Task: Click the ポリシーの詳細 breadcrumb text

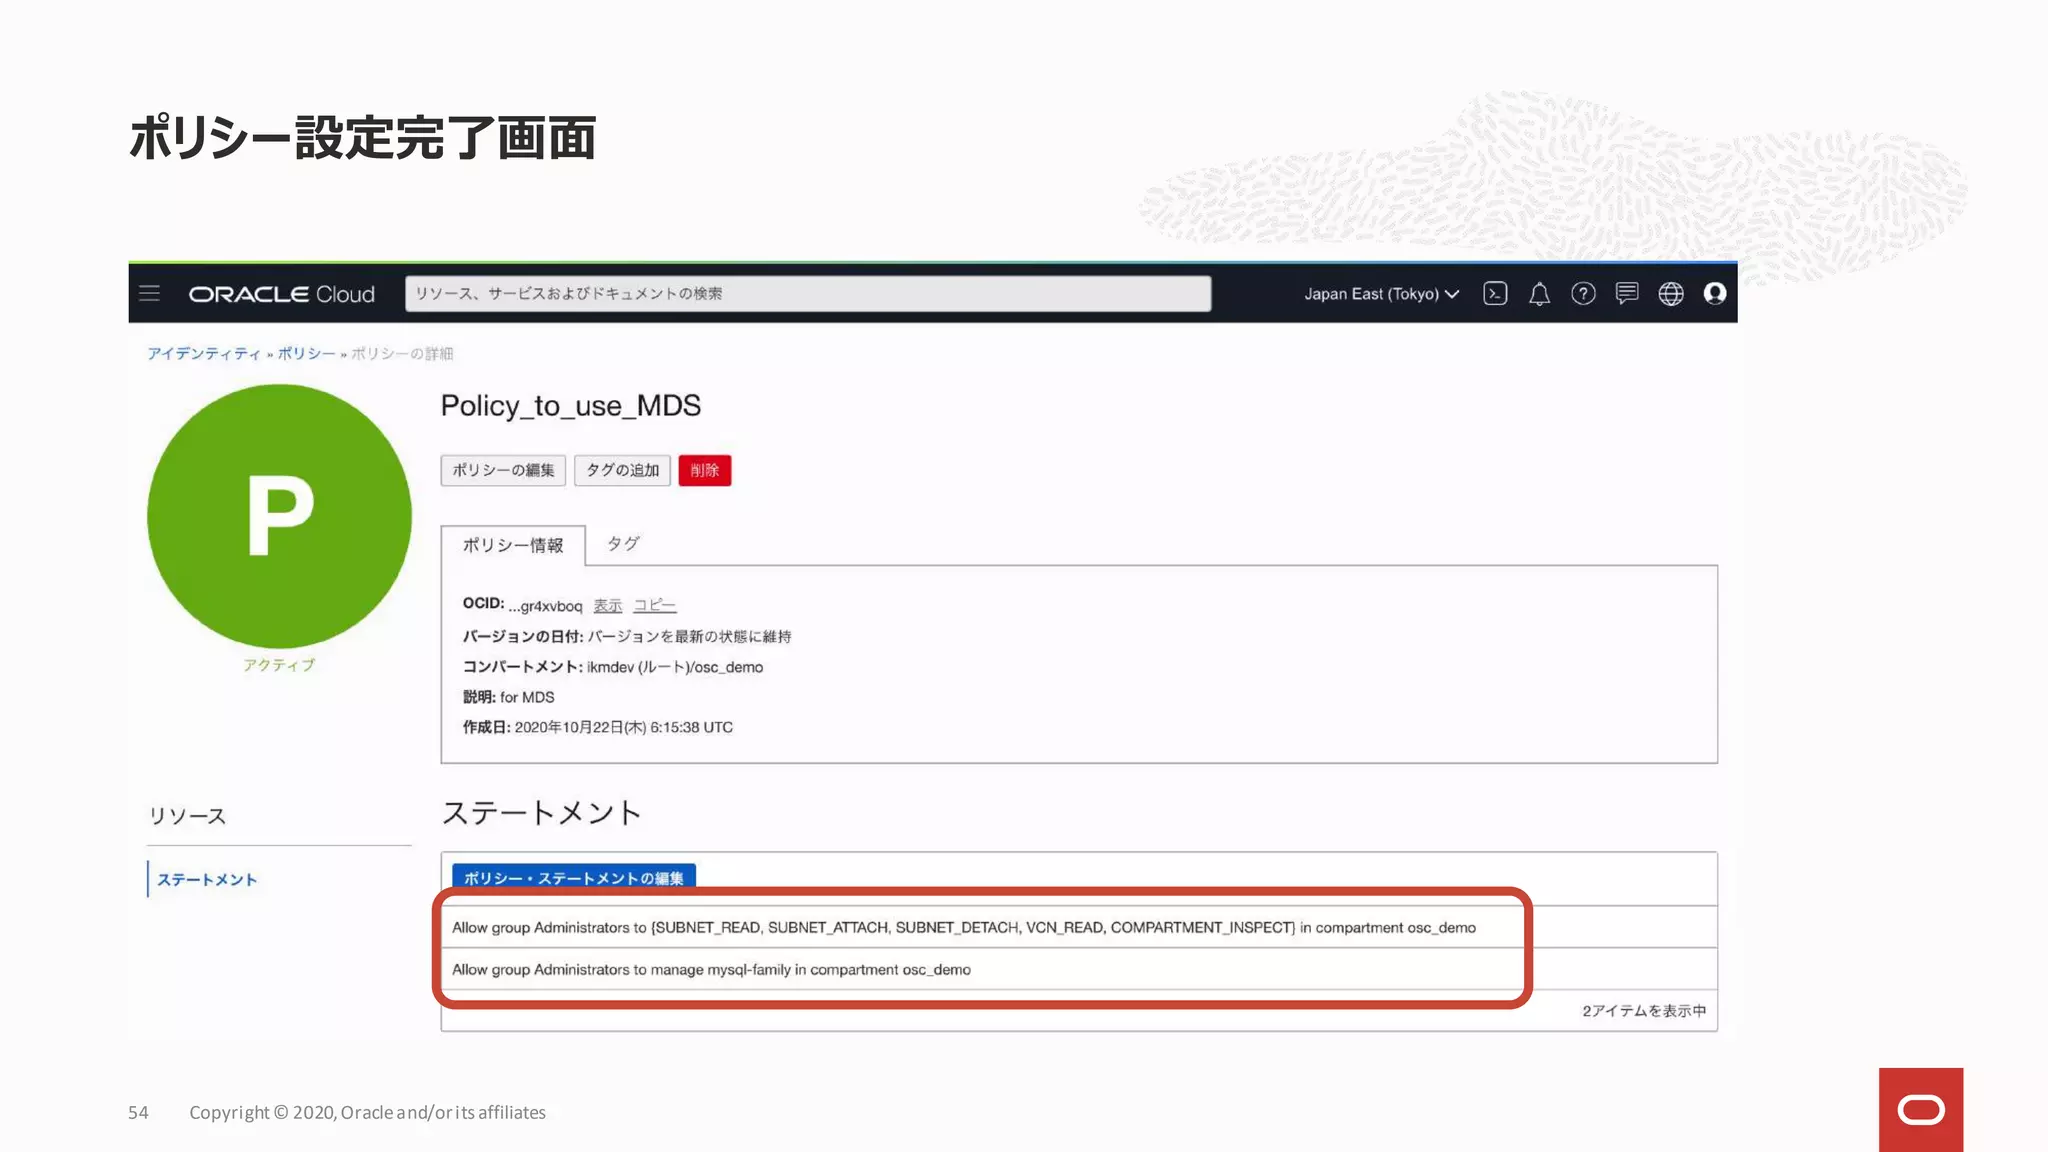Action: 402,353
